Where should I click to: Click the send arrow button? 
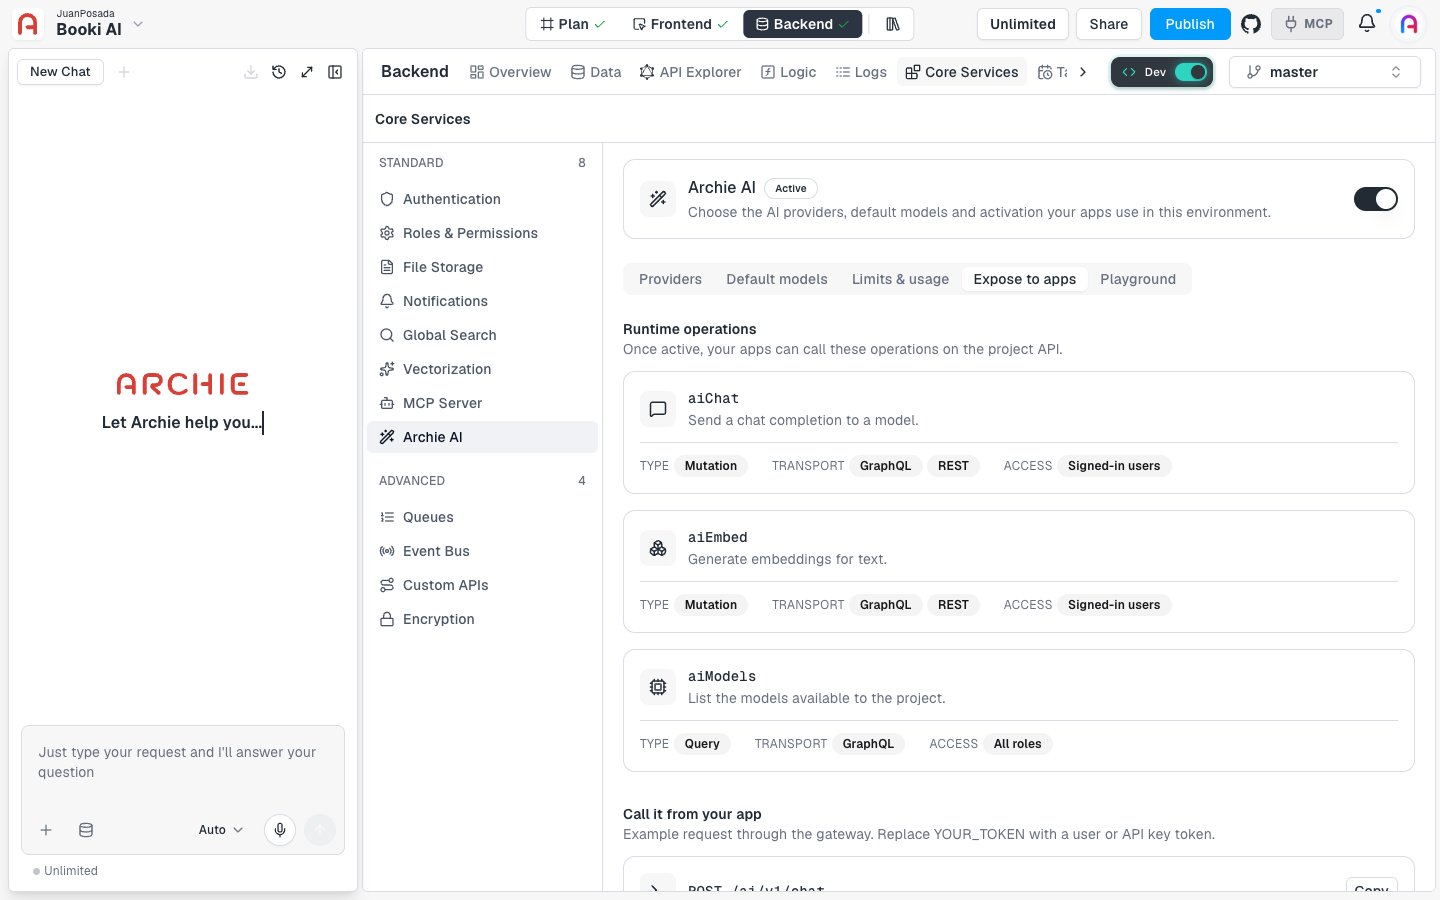(320, 829)
